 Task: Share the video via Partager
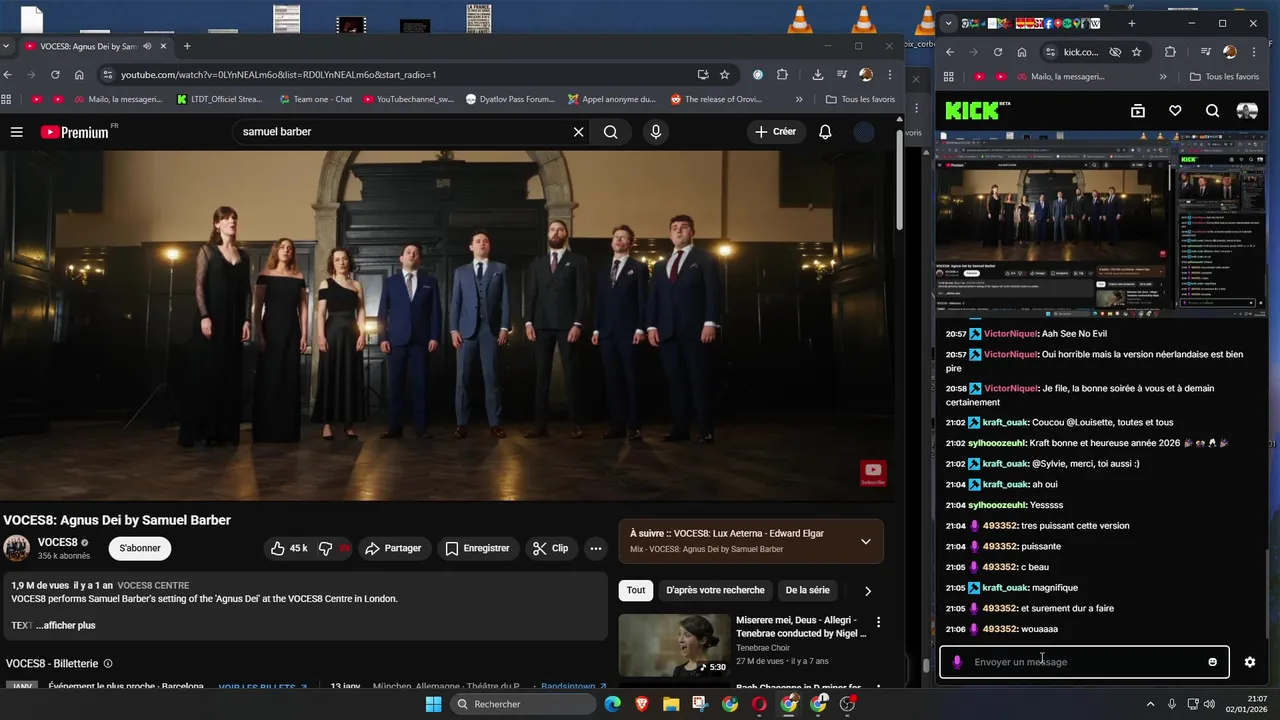pos(393,548)
